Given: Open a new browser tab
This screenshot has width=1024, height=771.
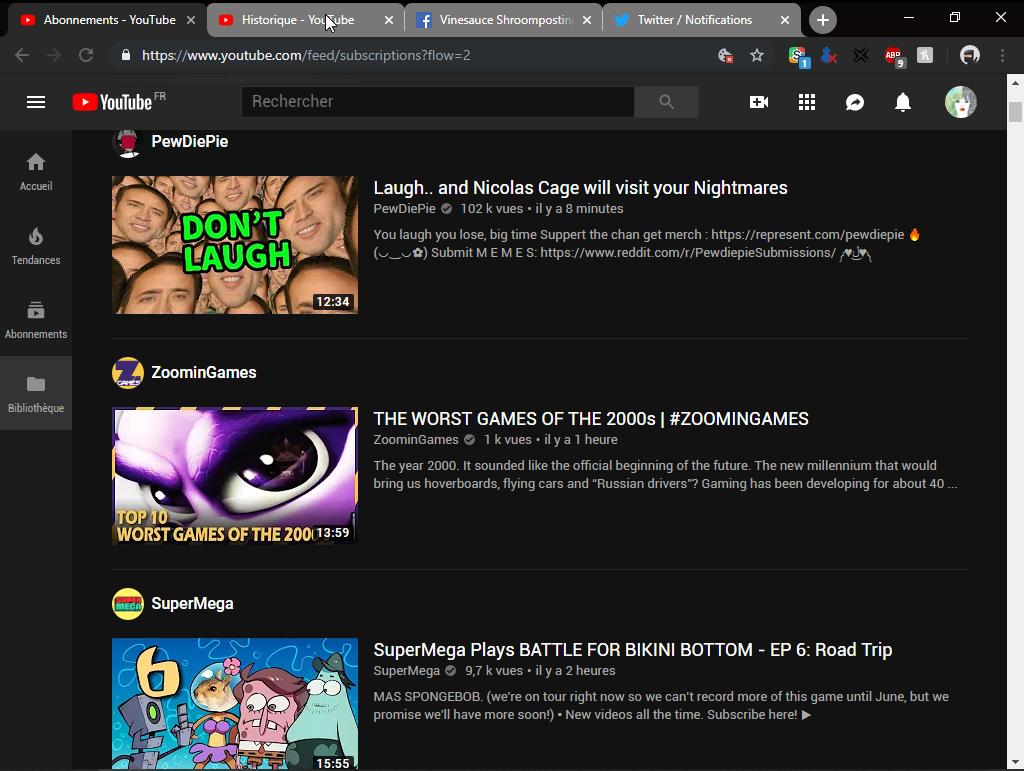Looking at the screenshot, I should (823, 20).
